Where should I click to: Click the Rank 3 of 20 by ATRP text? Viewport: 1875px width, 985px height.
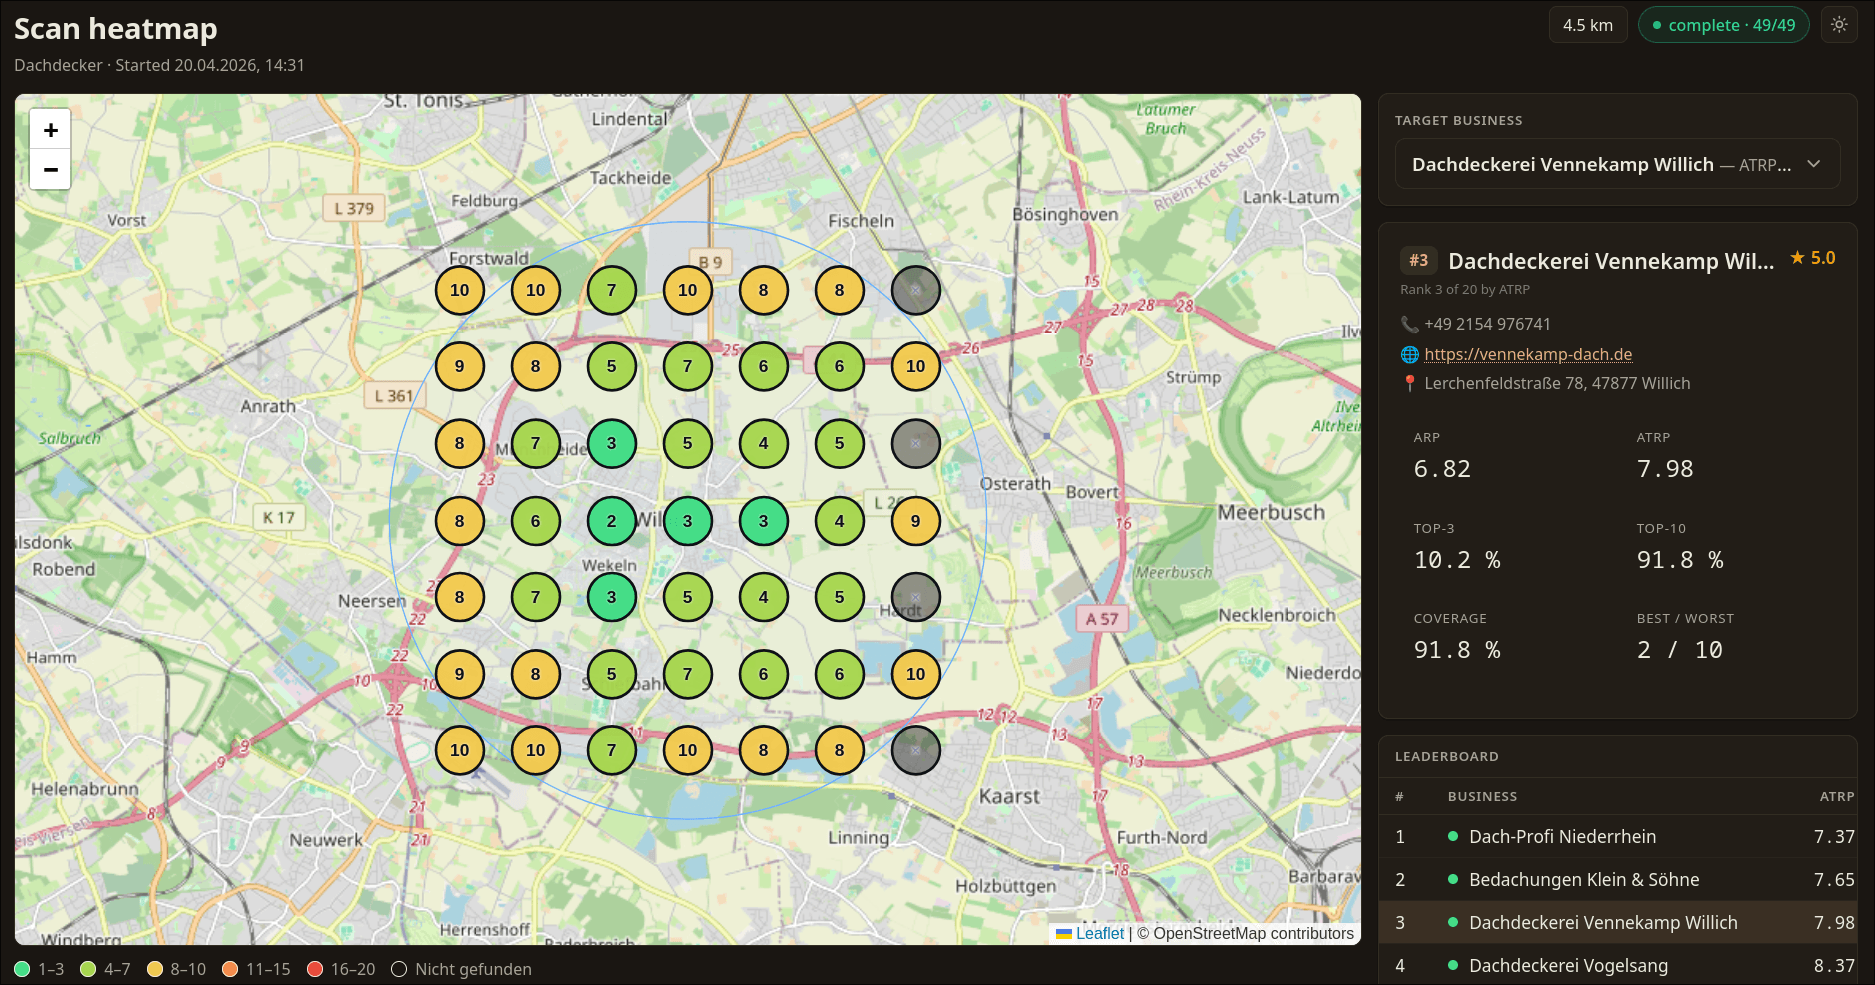click(1465, 289)
